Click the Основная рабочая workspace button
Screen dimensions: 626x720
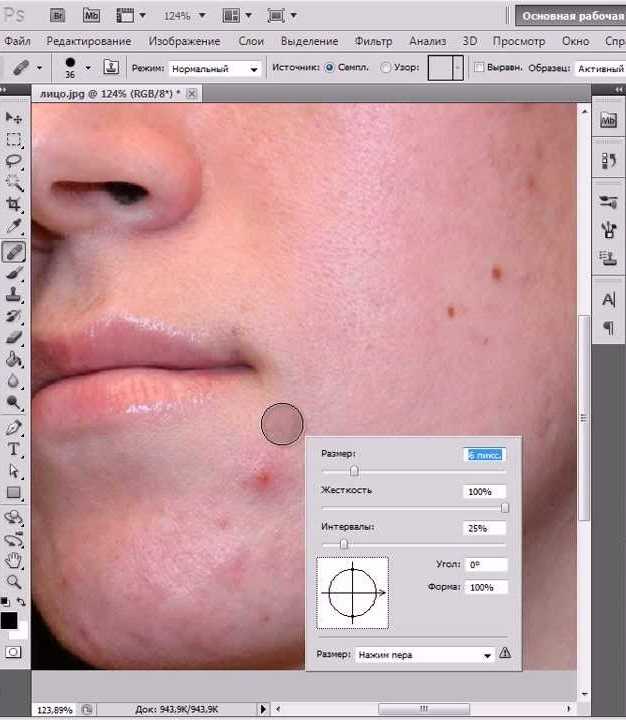[x=570, y=16]
